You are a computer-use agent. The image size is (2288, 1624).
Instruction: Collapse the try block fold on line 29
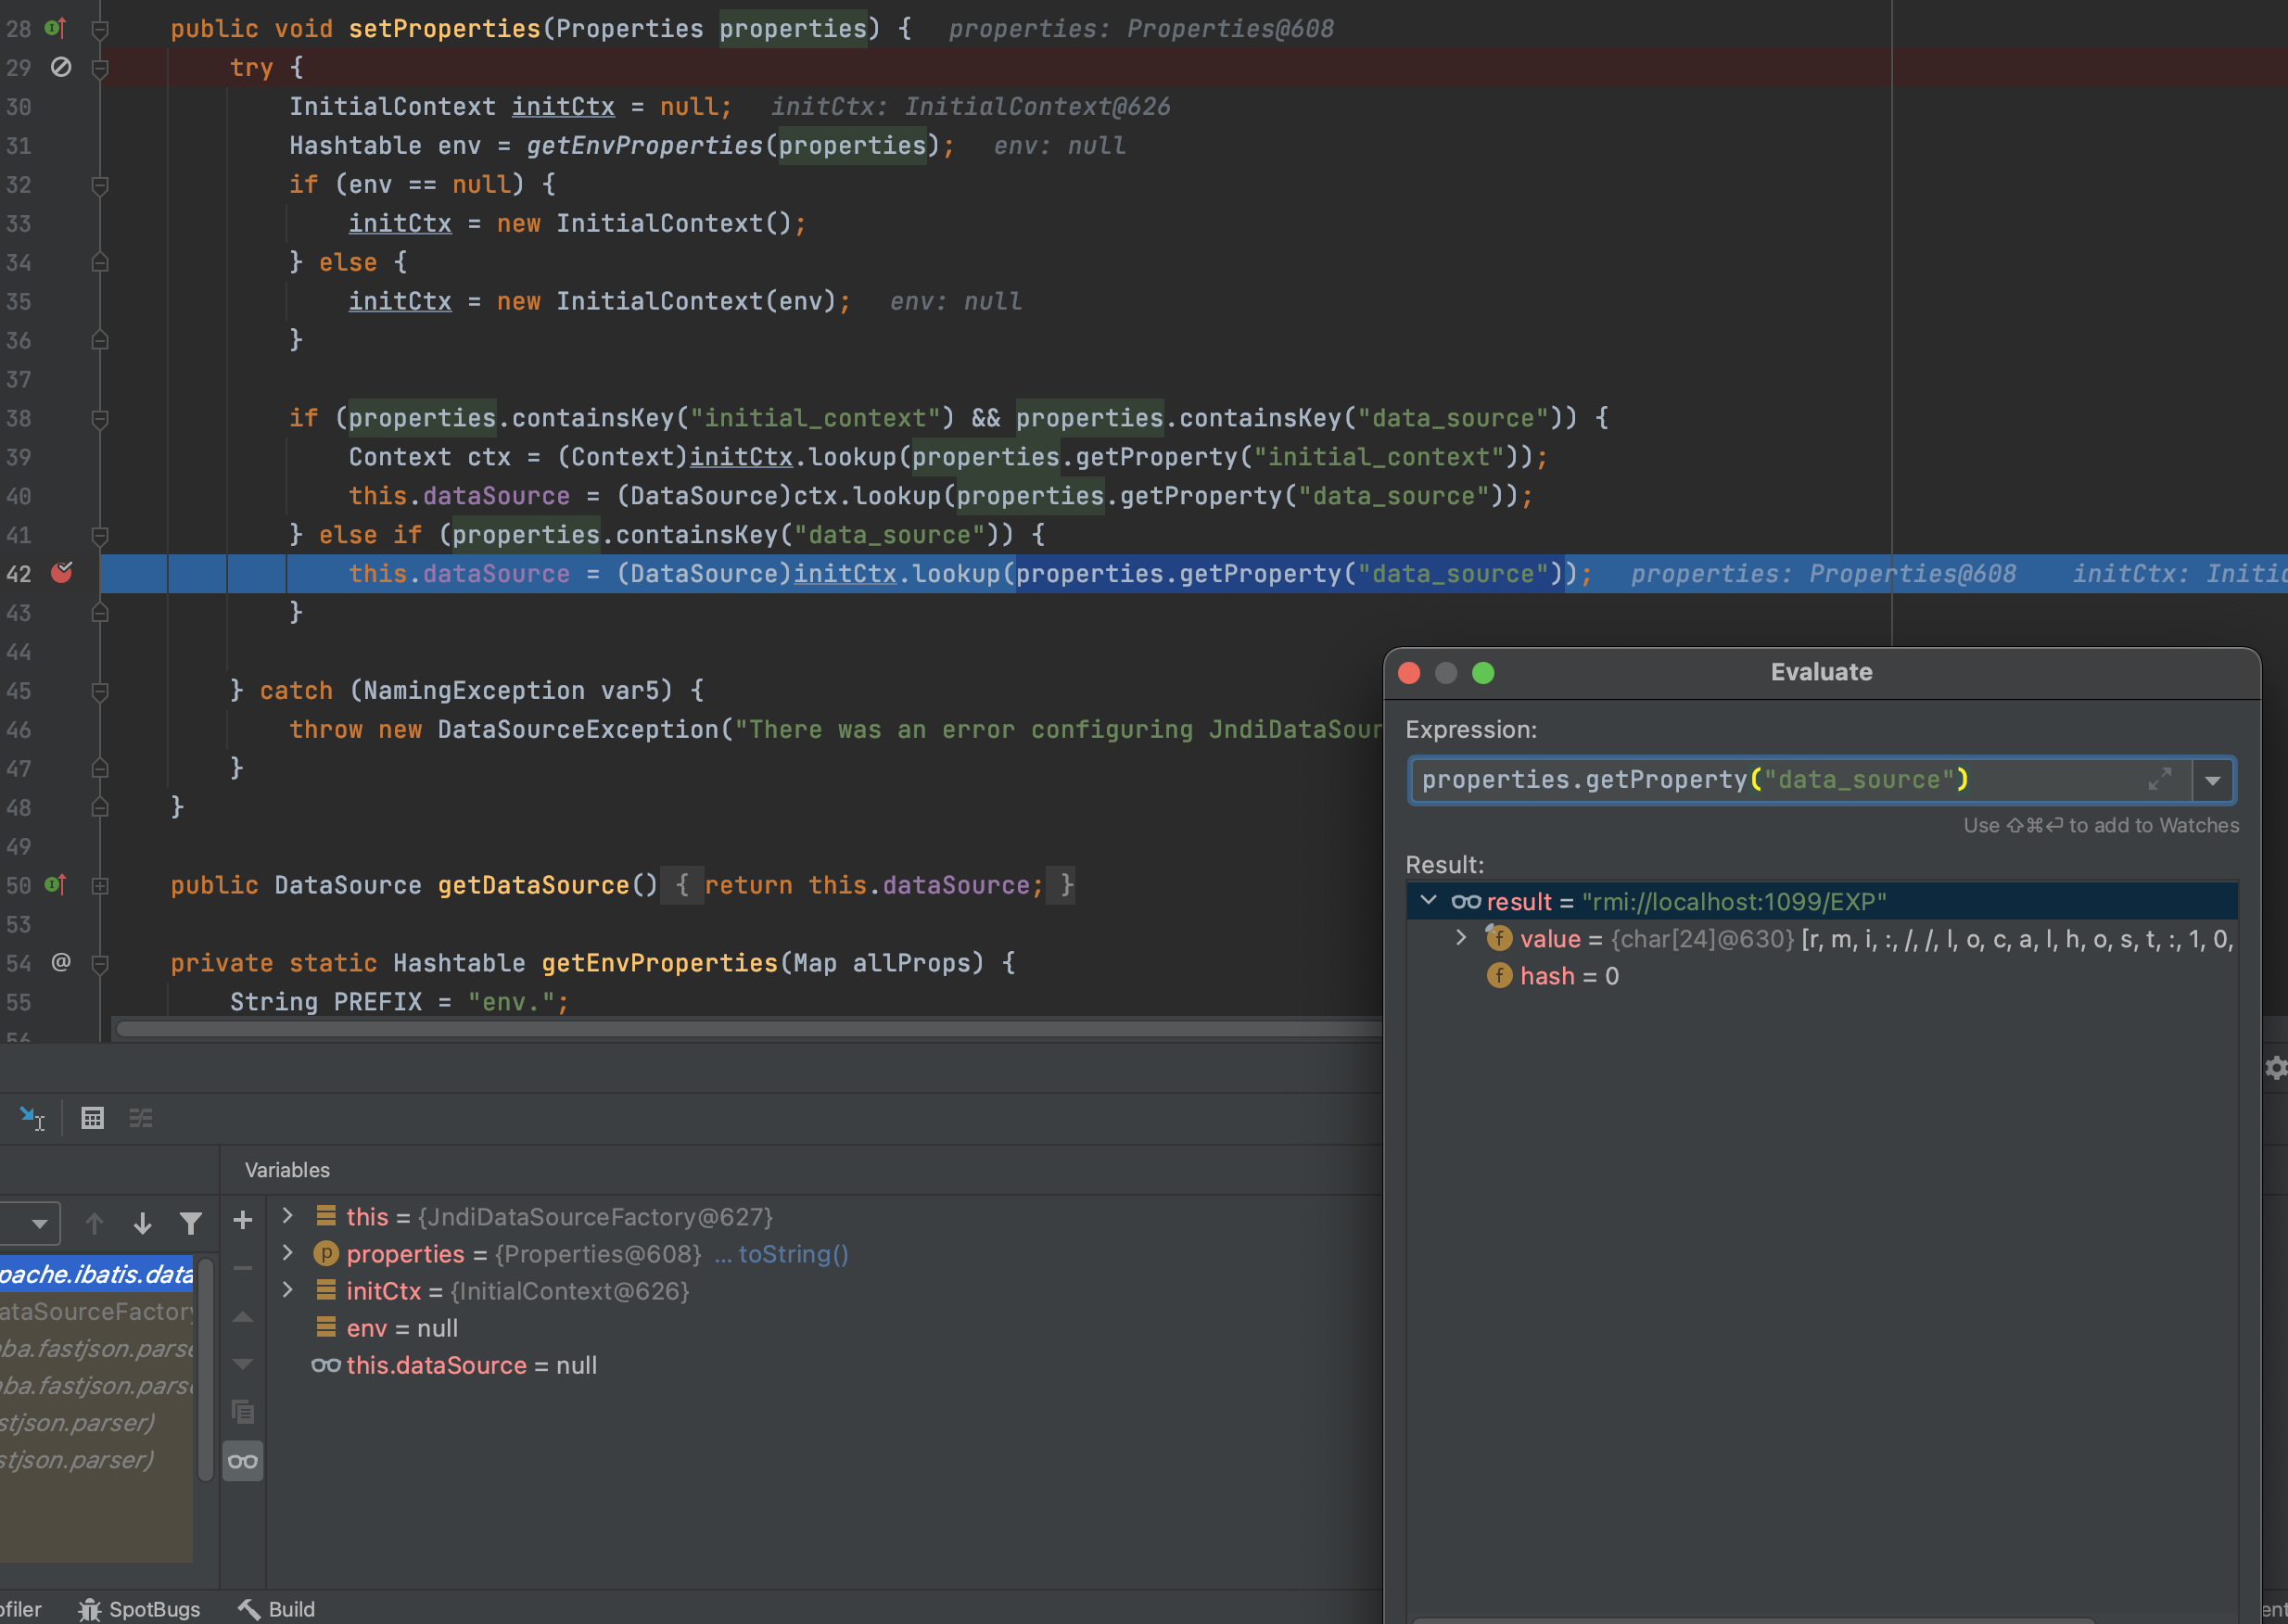[100, 68]
